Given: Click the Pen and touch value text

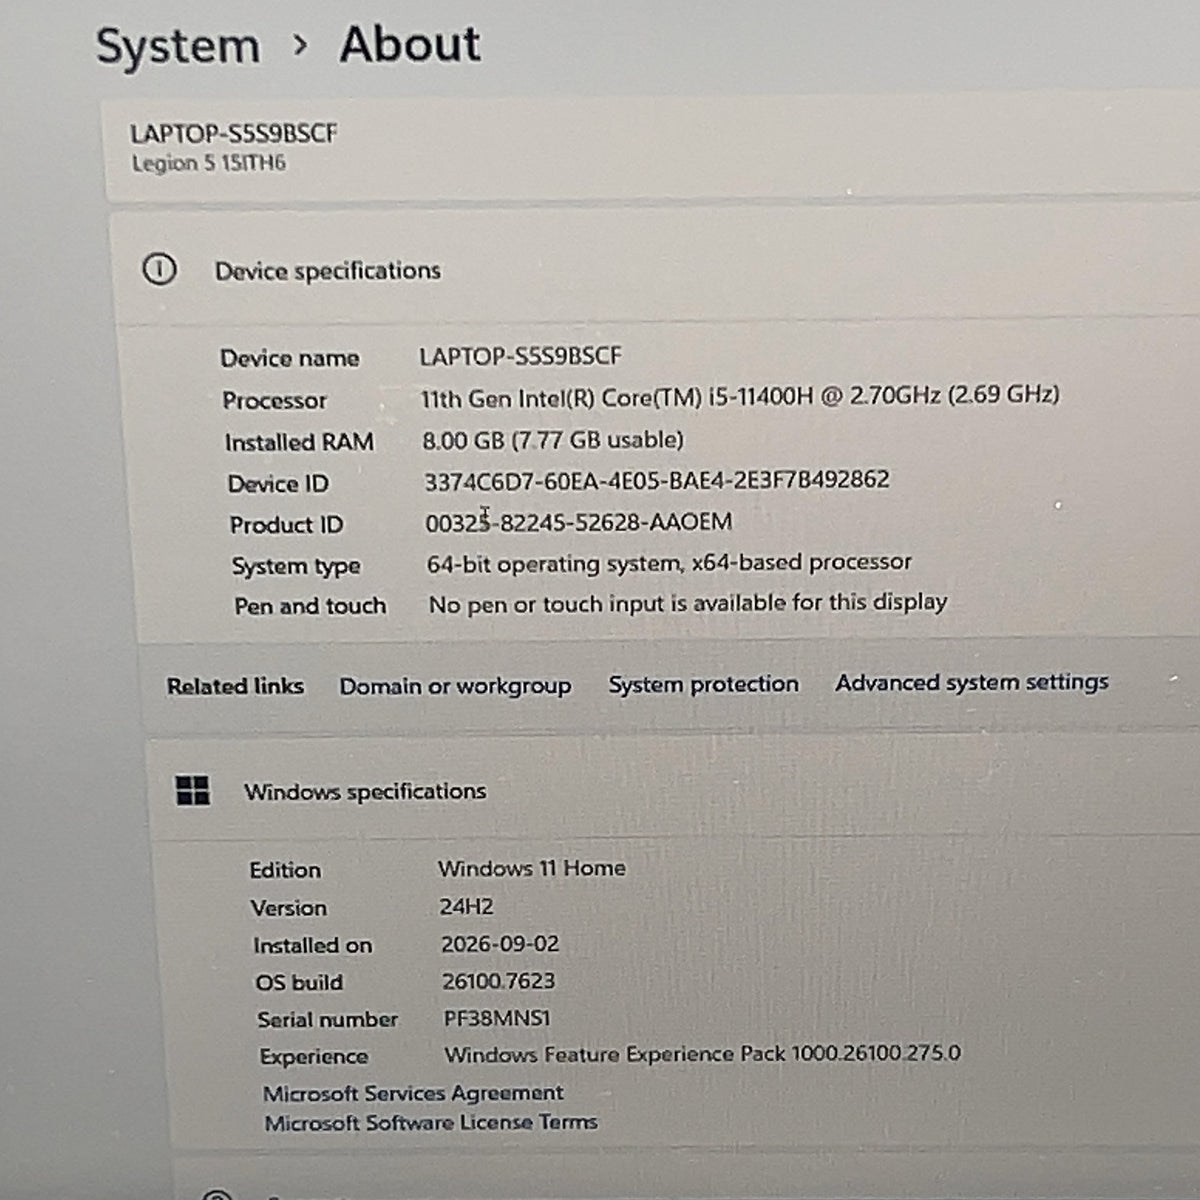Looking at the screenshot, I should click(688, 603).
